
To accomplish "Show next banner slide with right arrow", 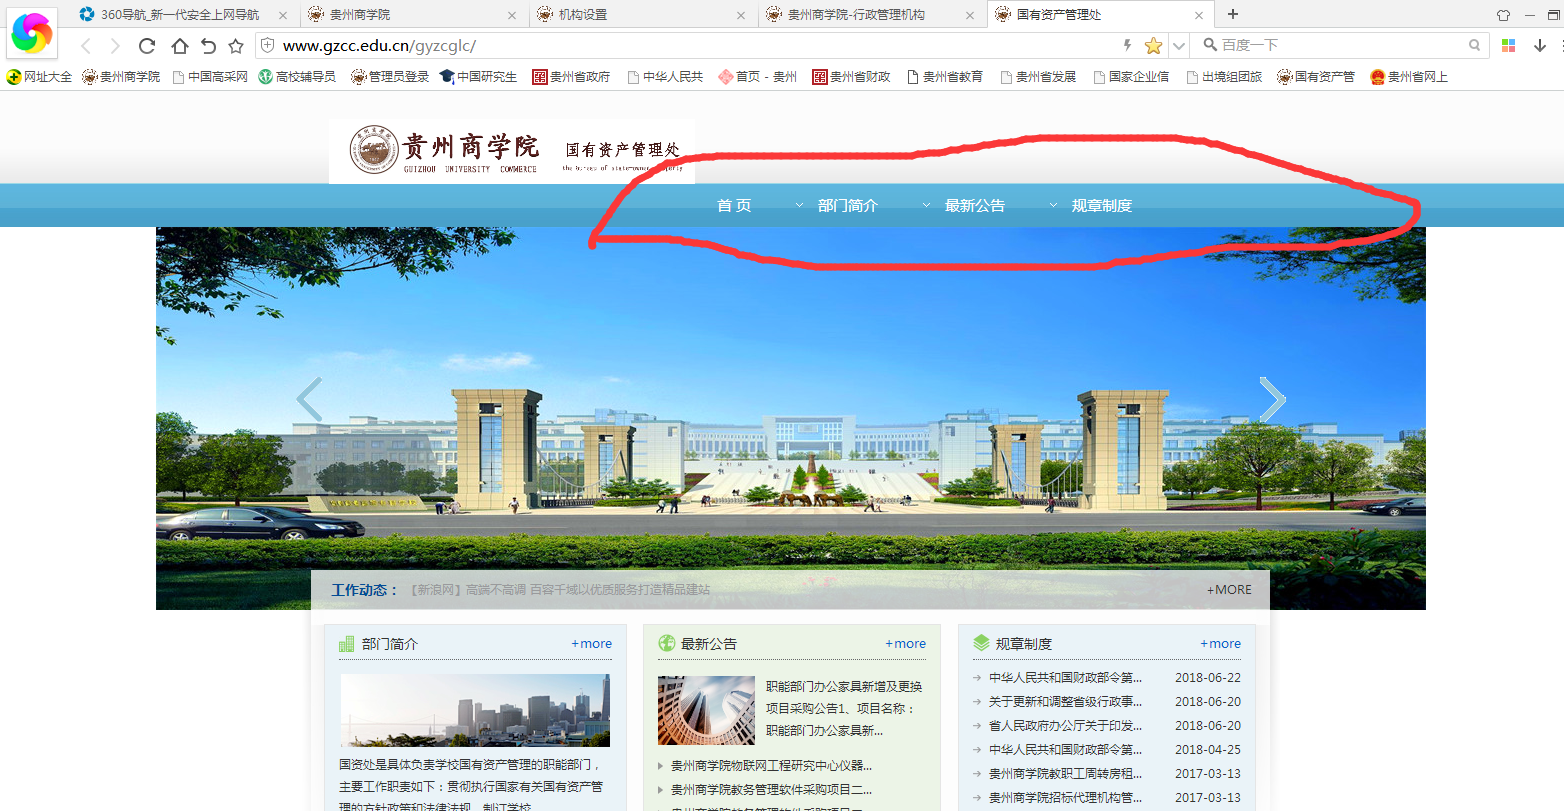I will click(1271, 400).
